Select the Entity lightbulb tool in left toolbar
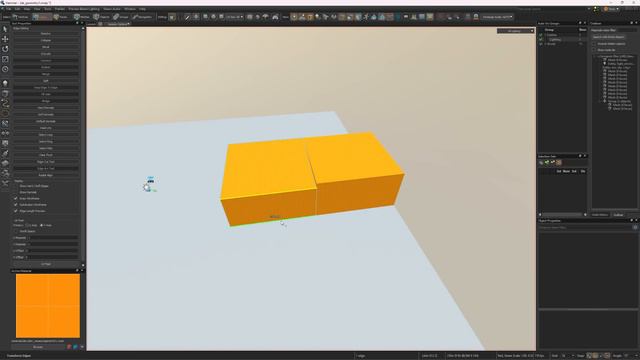The height and width of the screenshot is (360, 640). (5, 83)
